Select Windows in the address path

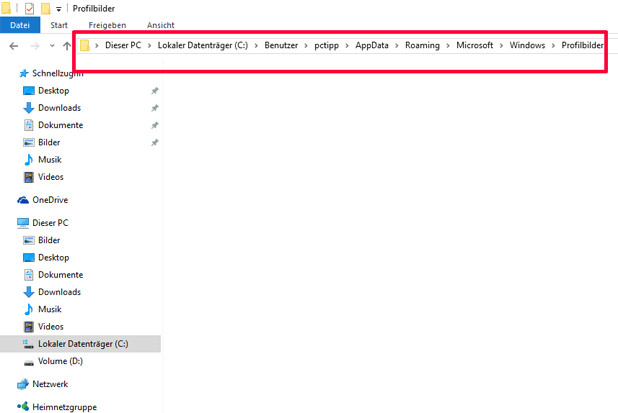click(527, 45)
